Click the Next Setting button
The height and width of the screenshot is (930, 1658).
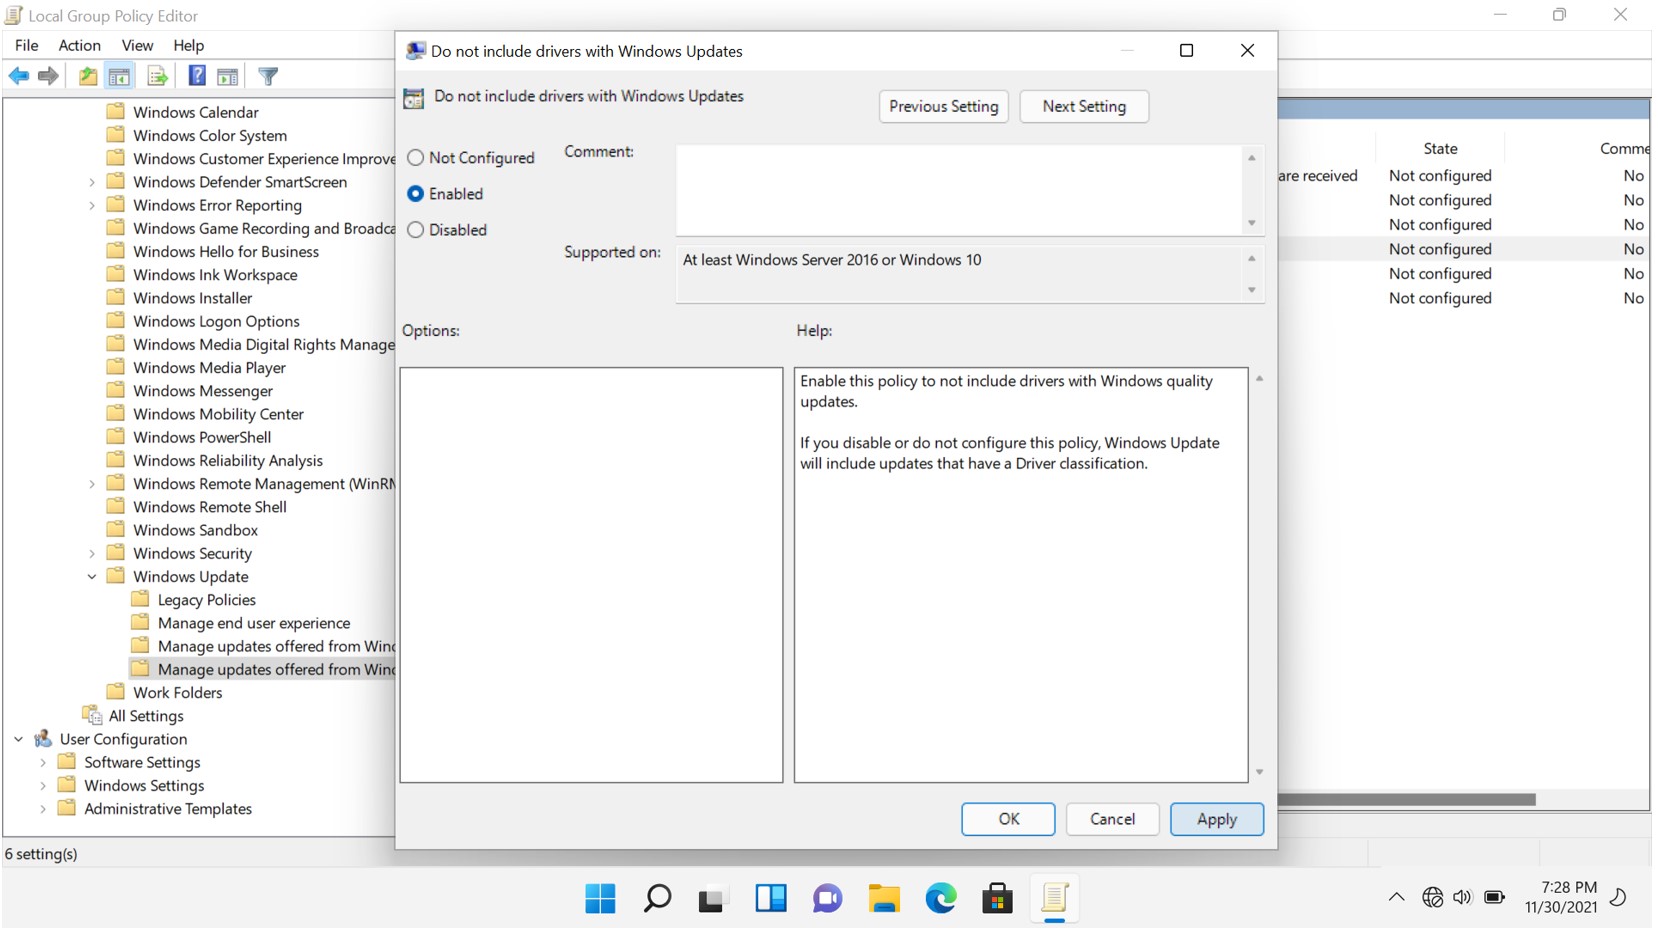point(1084,106)
